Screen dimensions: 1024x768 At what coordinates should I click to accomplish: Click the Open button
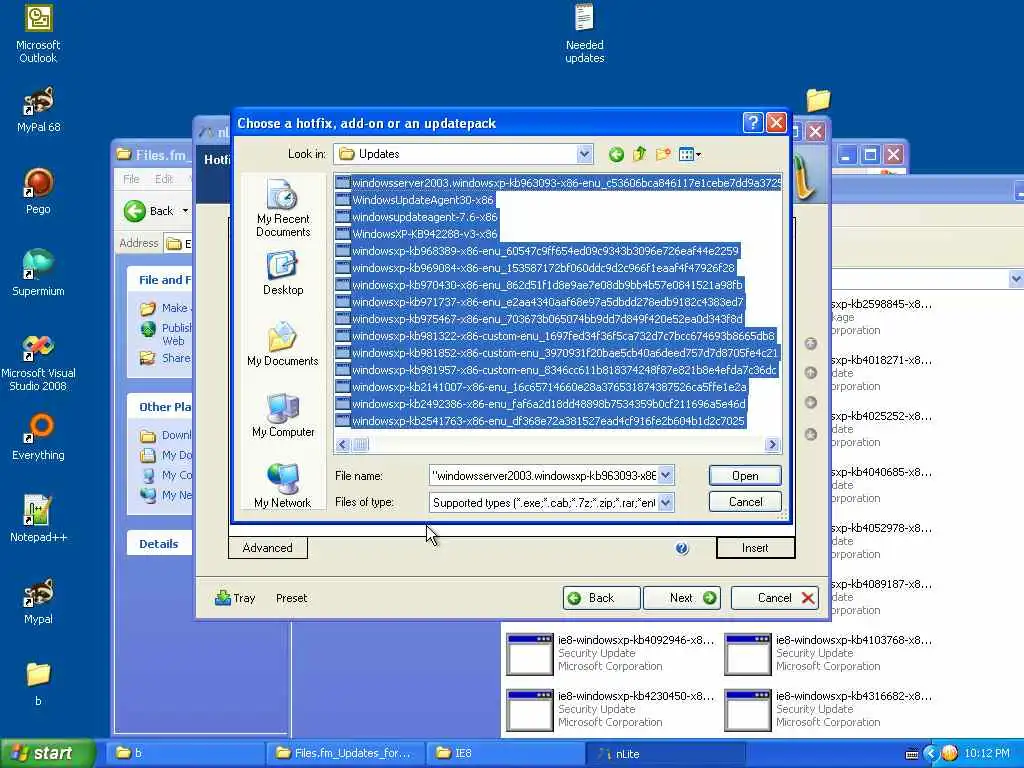(745, 475)
